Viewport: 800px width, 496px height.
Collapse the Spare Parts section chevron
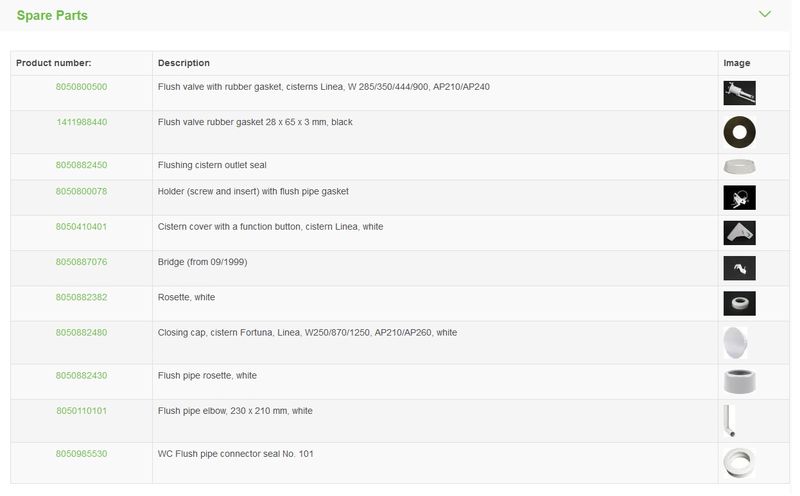click(765, 14)
